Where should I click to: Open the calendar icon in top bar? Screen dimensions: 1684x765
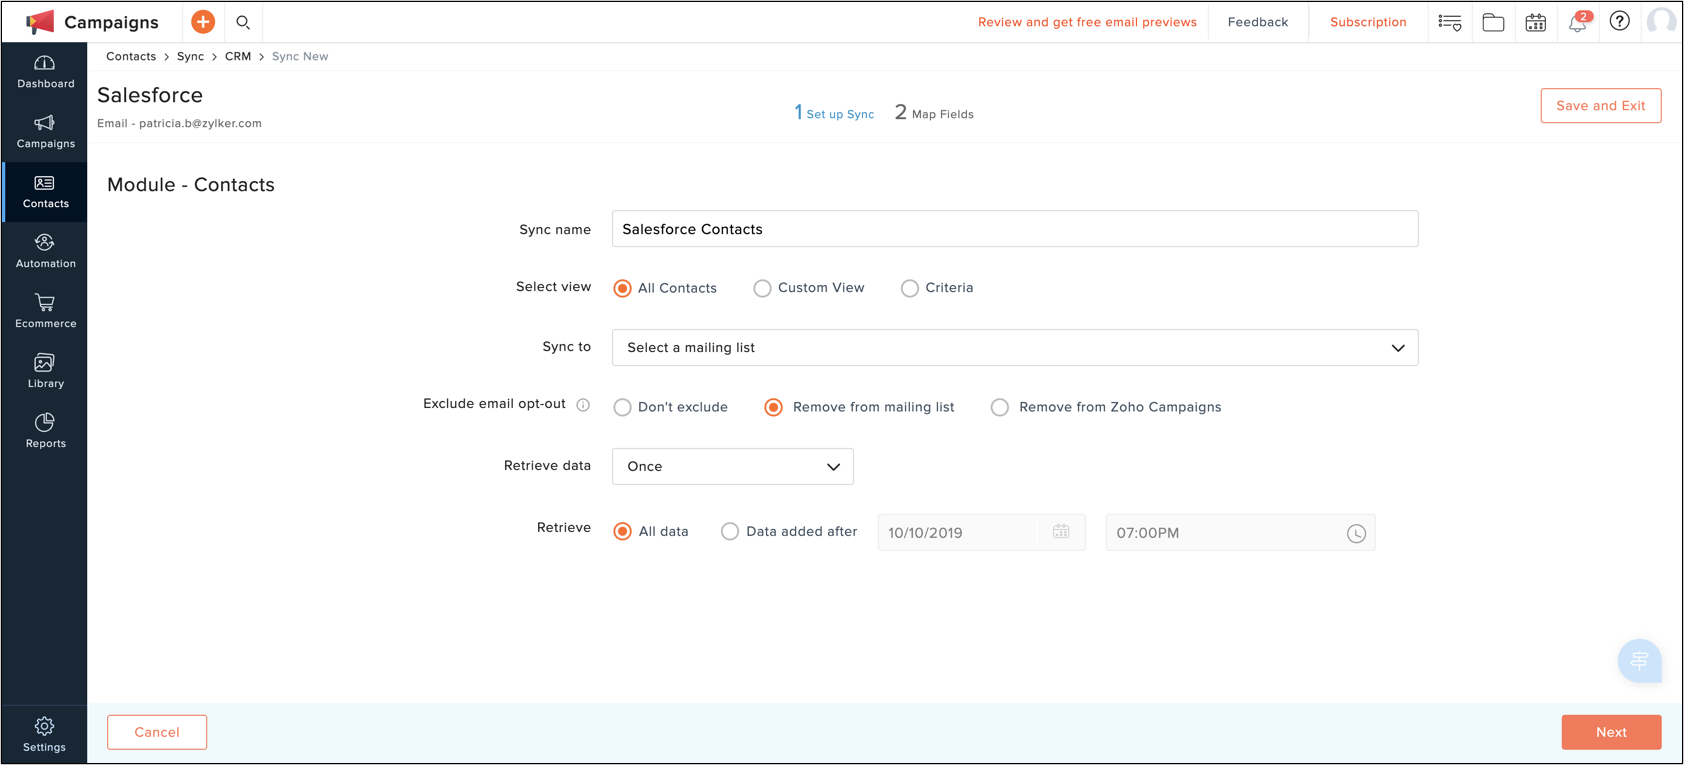(x=1536, y=22)
